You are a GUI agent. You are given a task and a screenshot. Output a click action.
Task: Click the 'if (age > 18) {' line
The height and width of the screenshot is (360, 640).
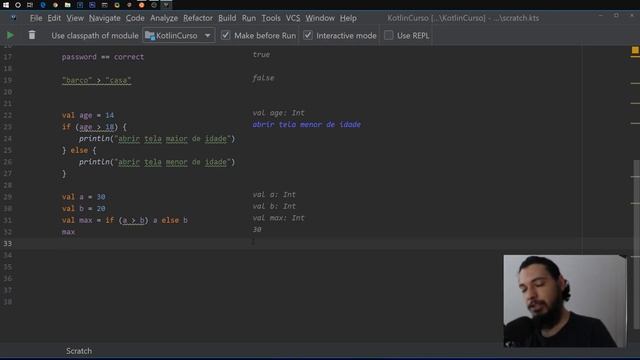pyautogui.click(x=94, y=127)
